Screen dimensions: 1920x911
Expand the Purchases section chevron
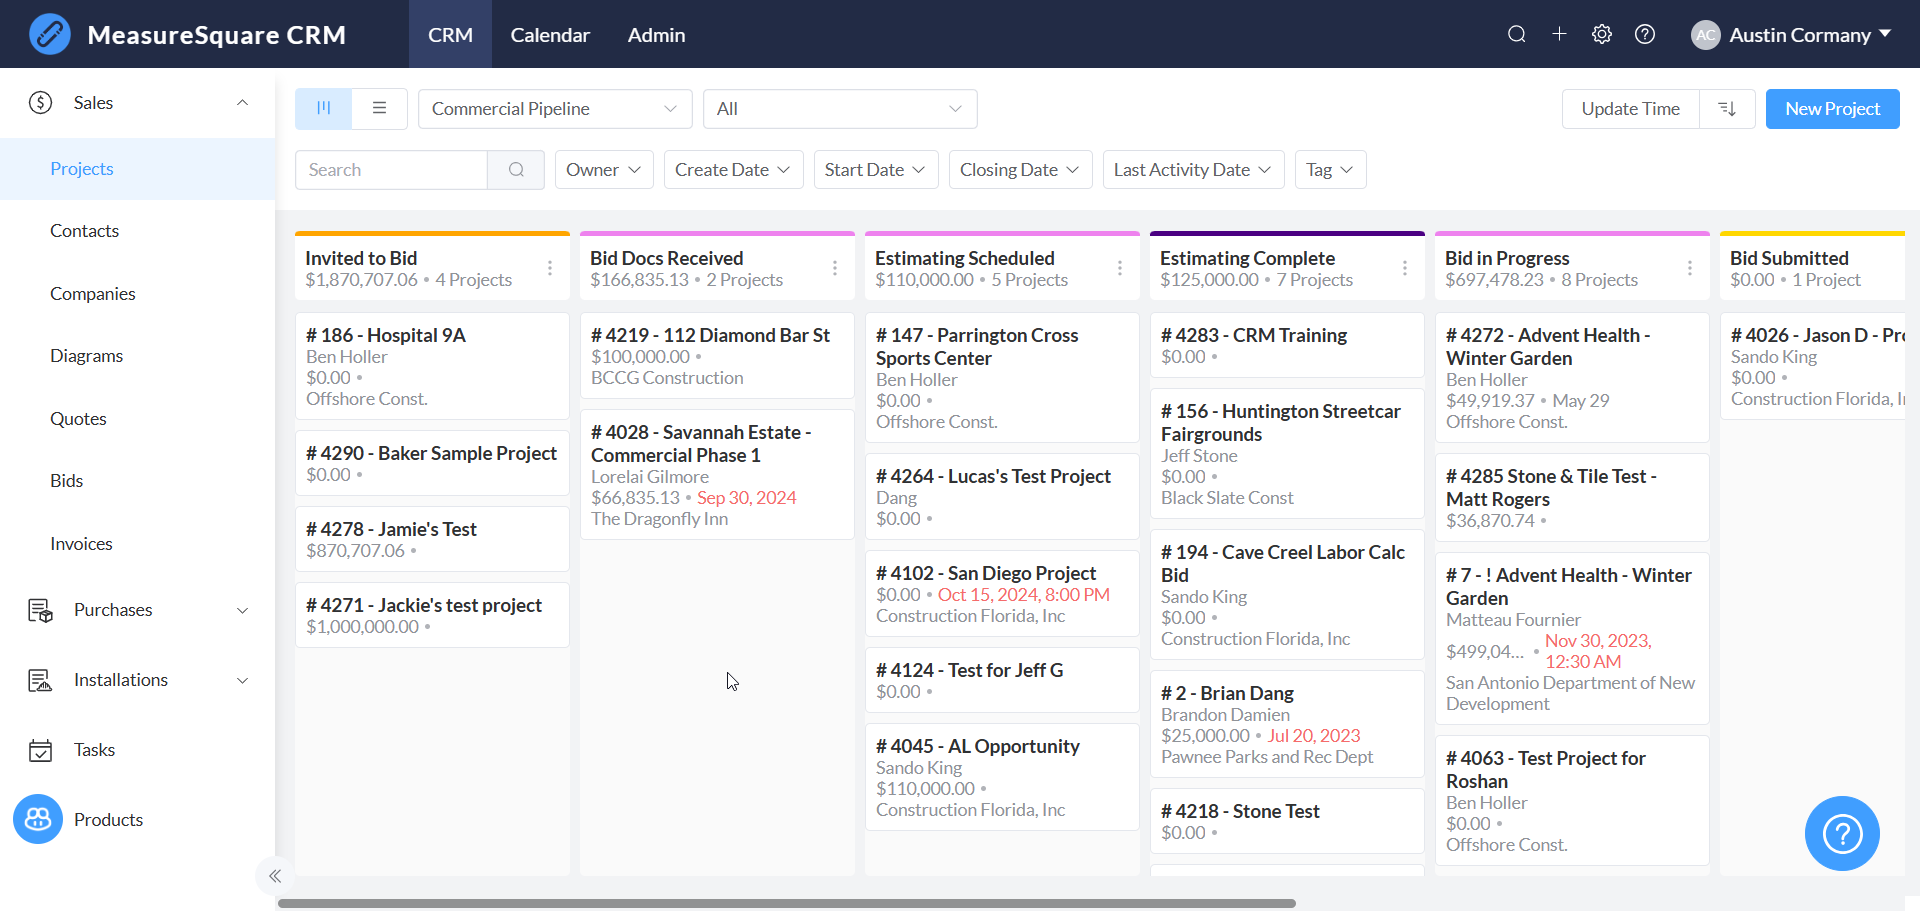[242, 610]
